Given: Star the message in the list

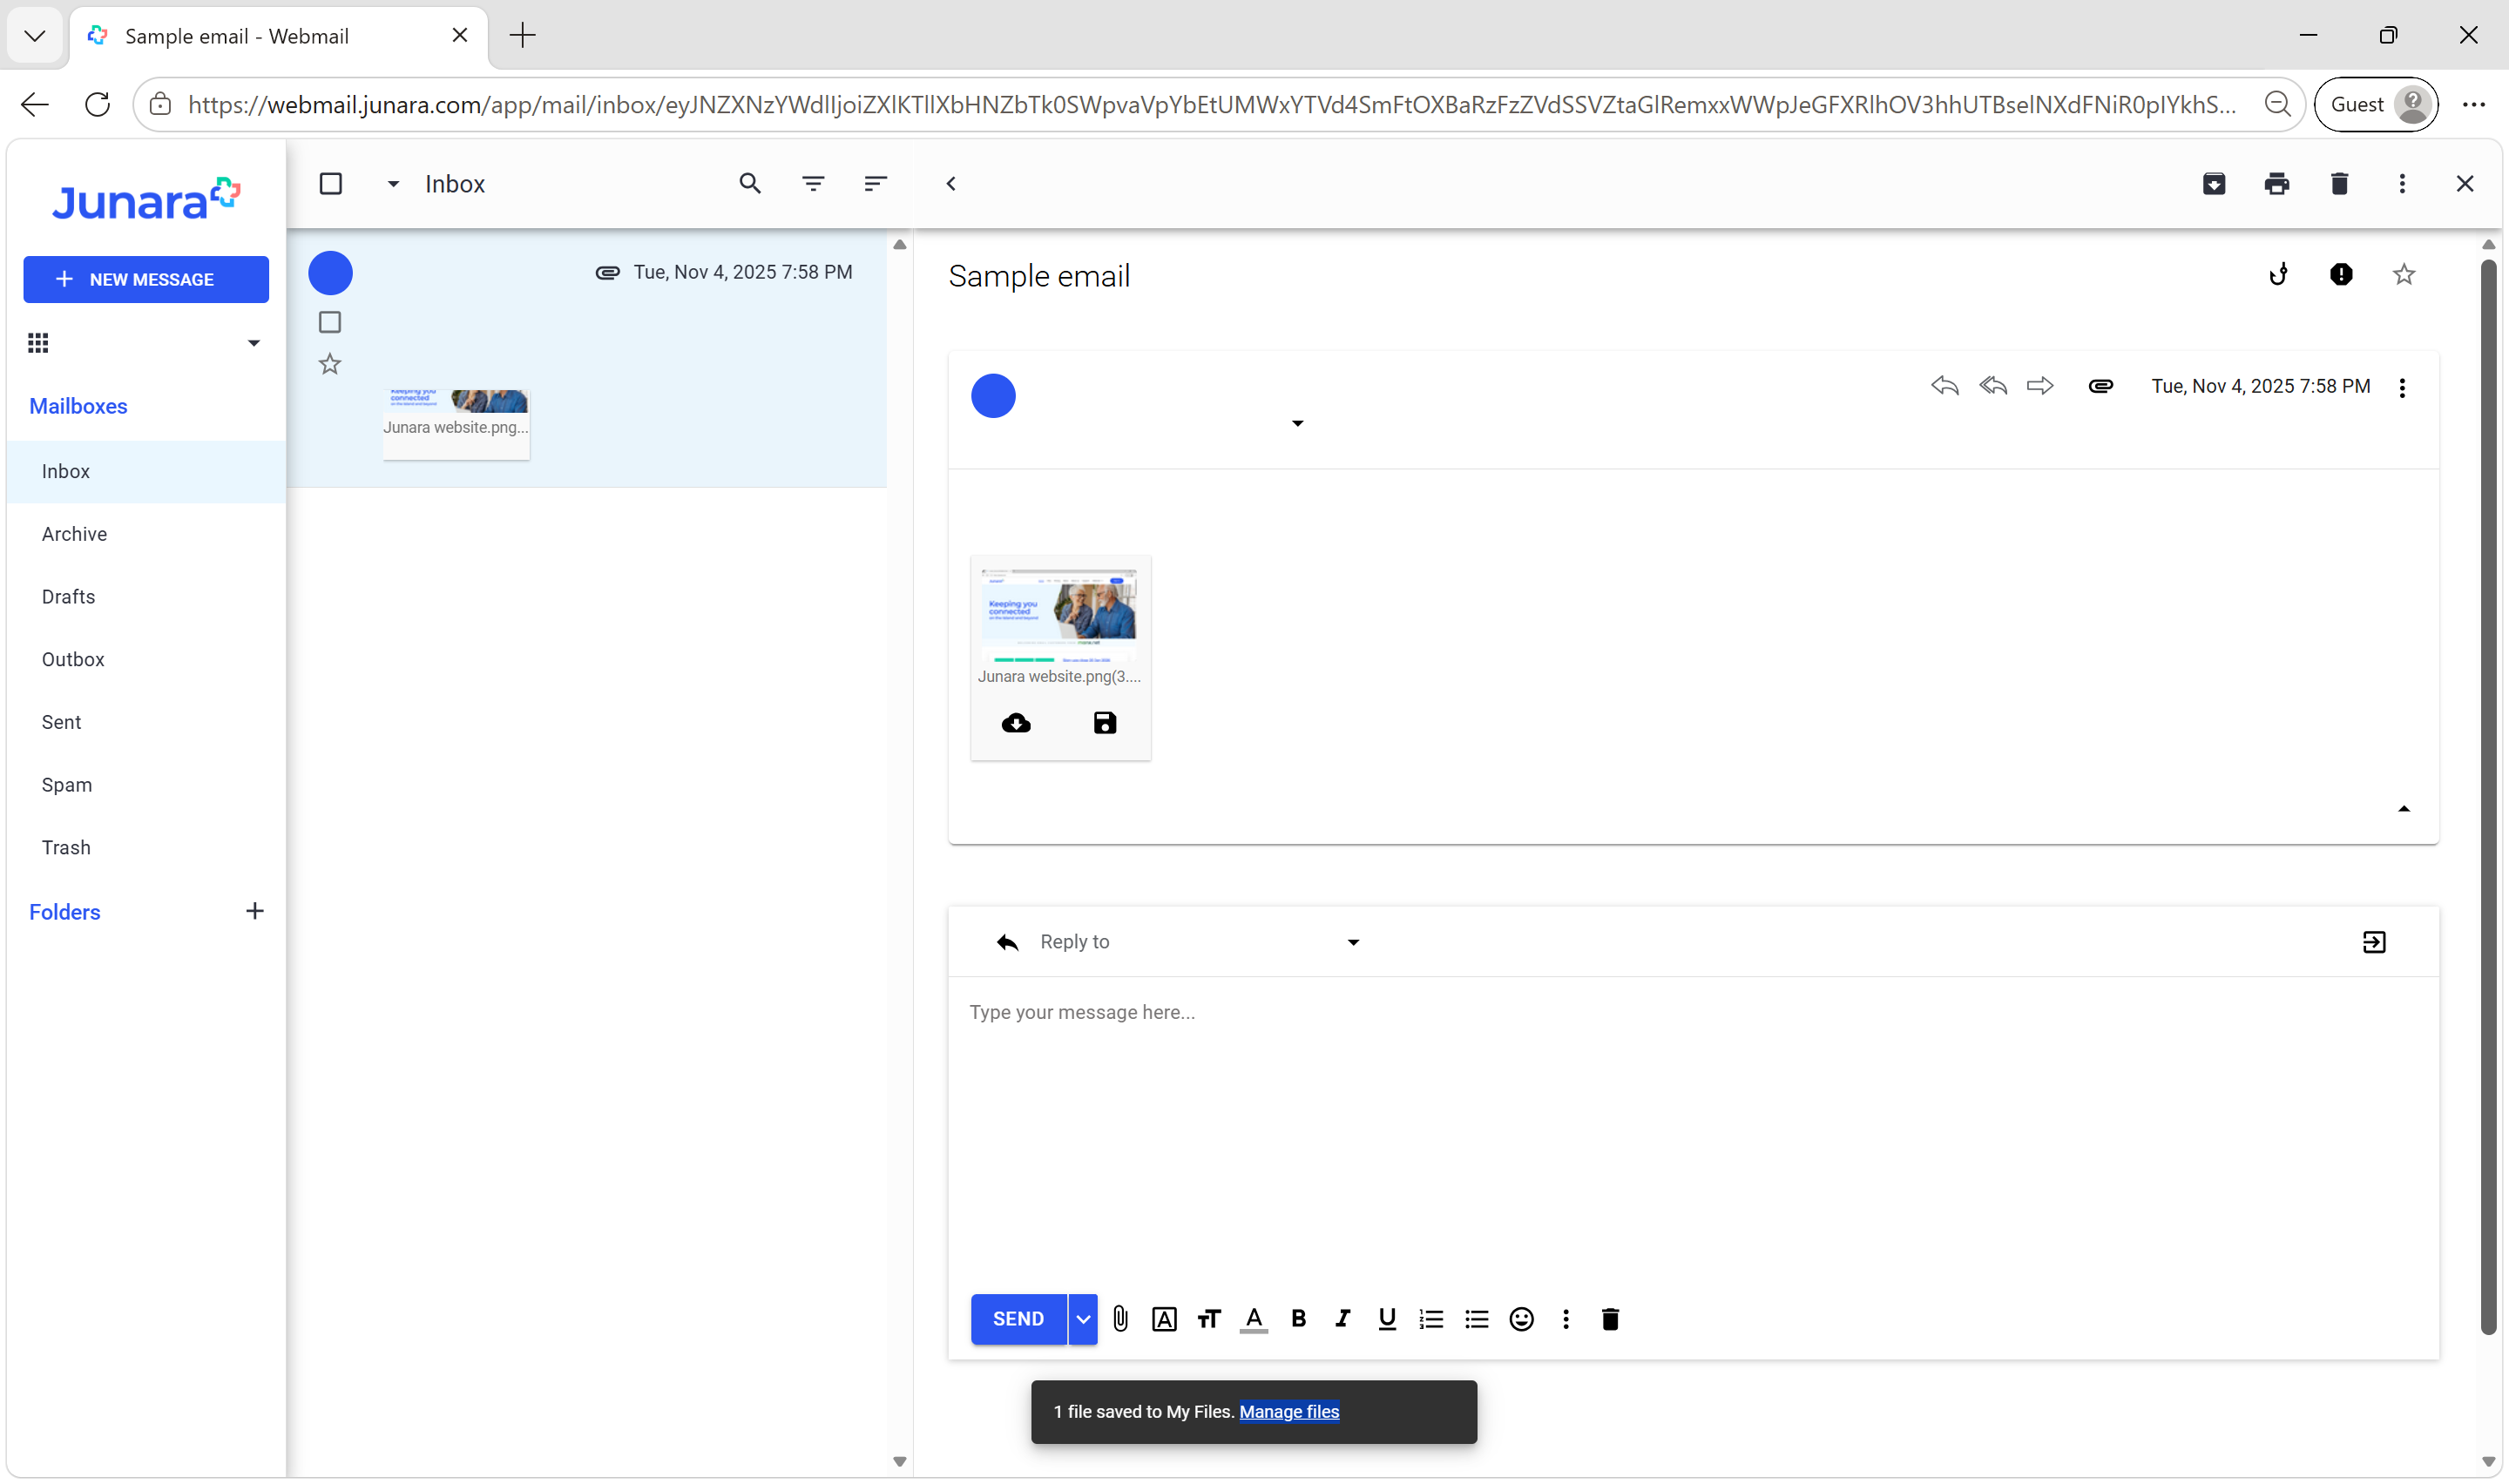Looking at the screenshot, I should [330, 364].
